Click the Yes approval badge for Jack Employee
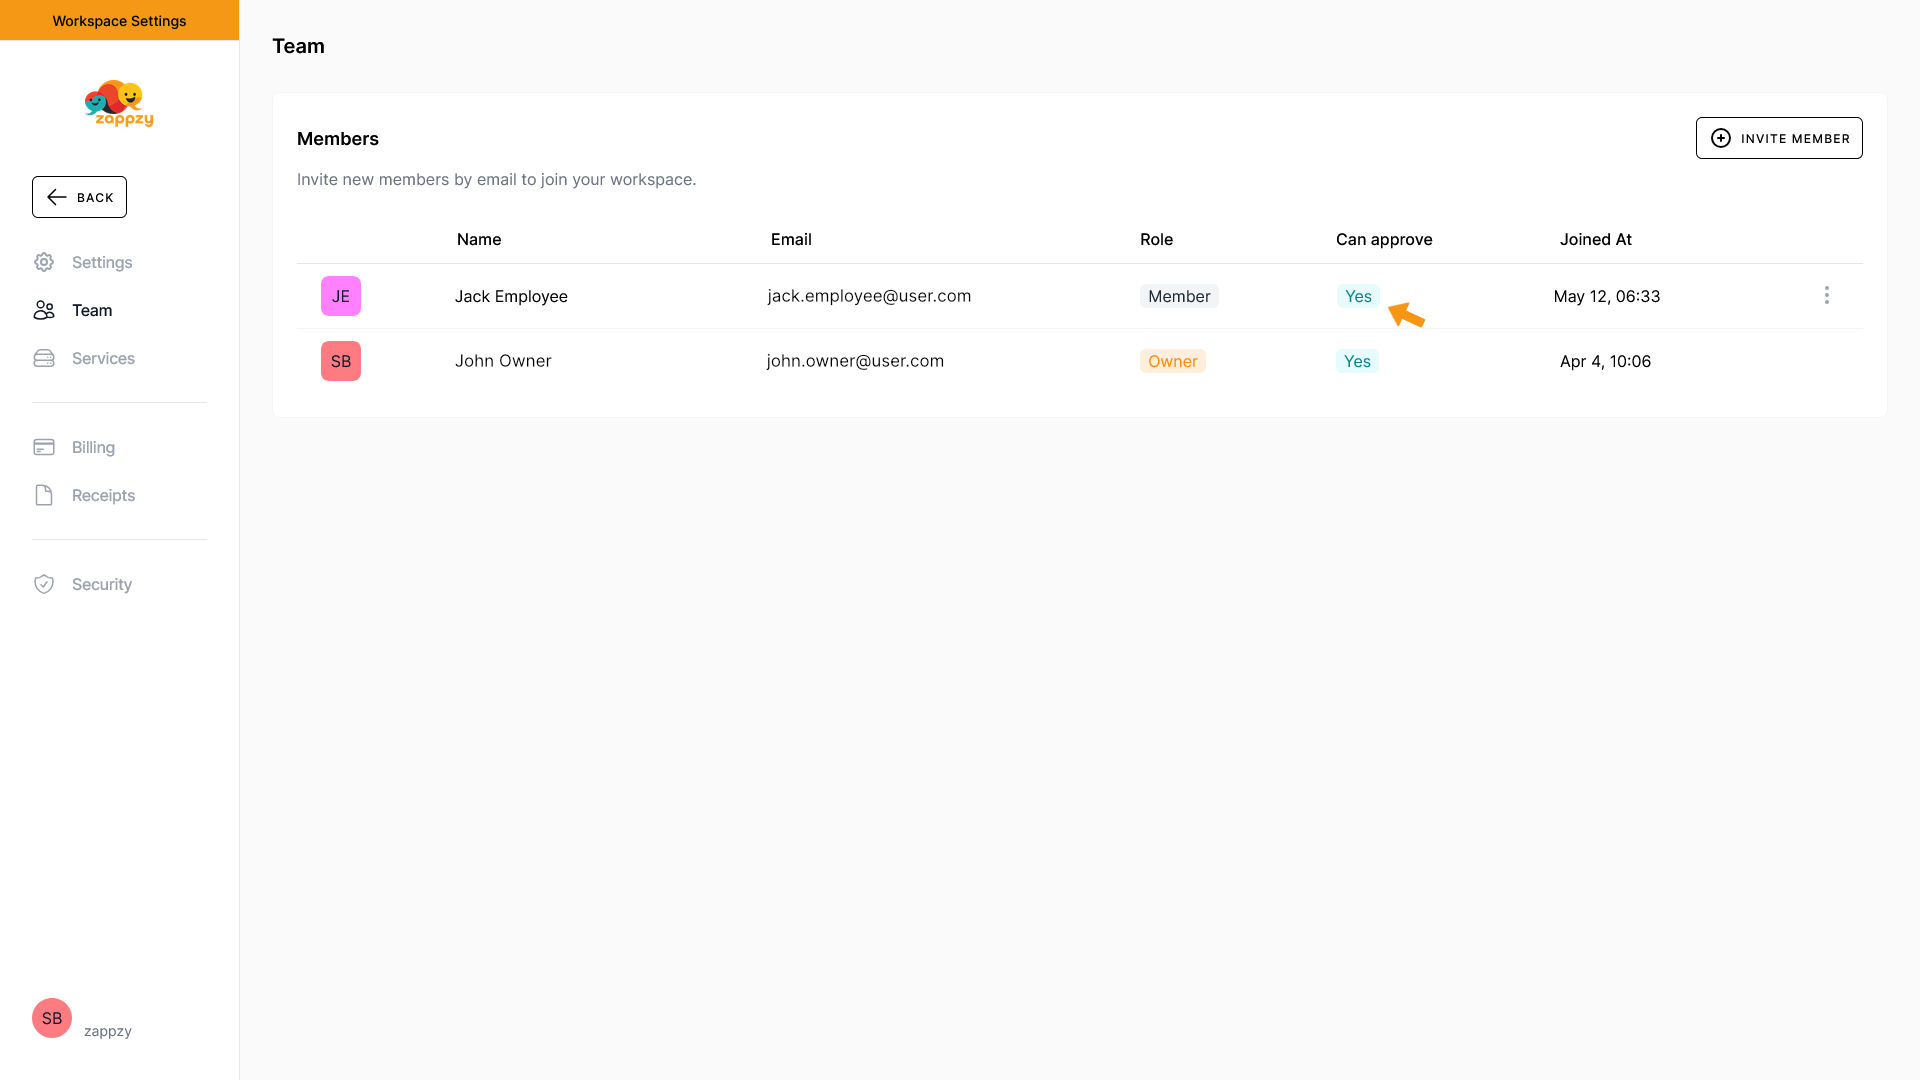Viewport: 1920px width, 1080px height. [1358, 296]
